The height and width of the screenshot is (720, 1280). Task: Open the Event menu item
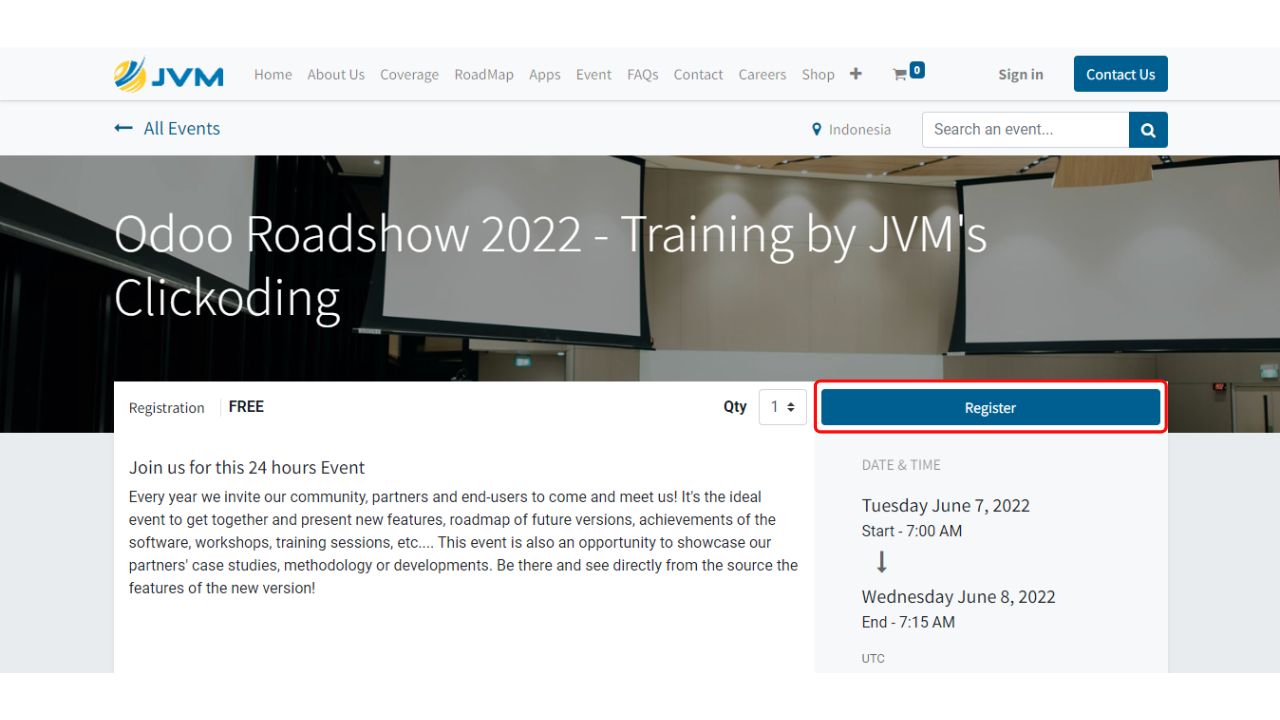click(x=594, y=74)
